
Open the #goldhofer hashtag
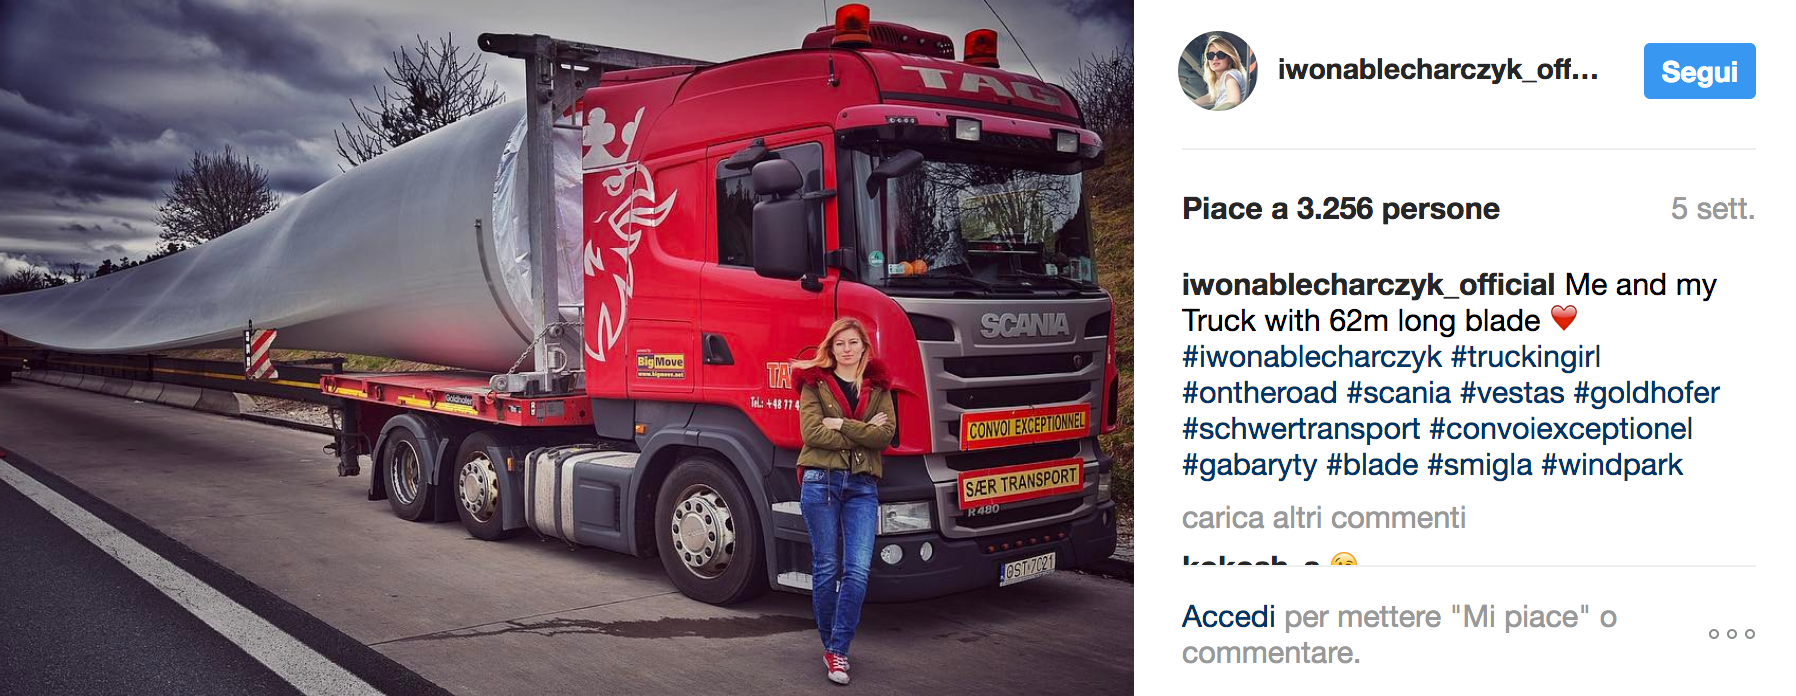[1646, 393]
